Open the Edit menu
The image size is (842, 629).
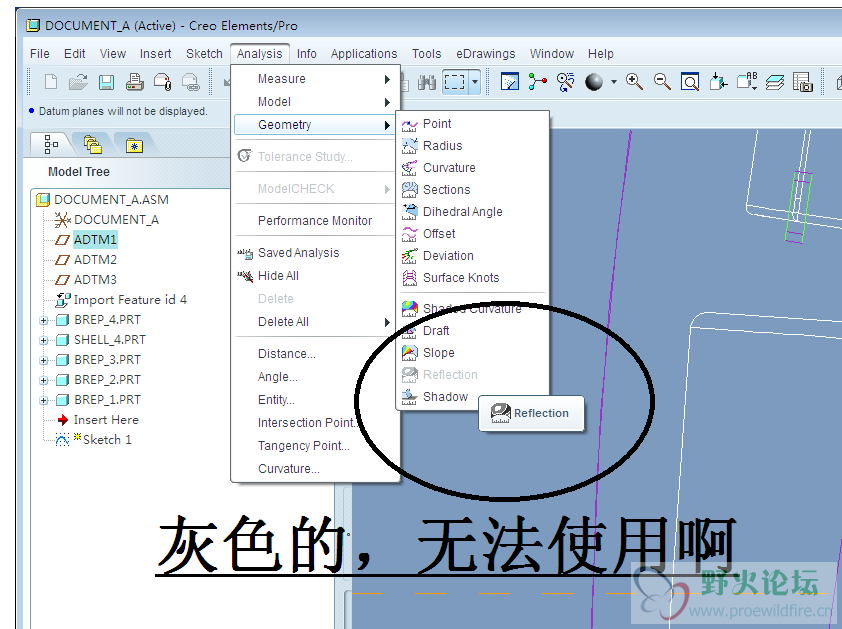pyautogui.click(x=75, y=54)
